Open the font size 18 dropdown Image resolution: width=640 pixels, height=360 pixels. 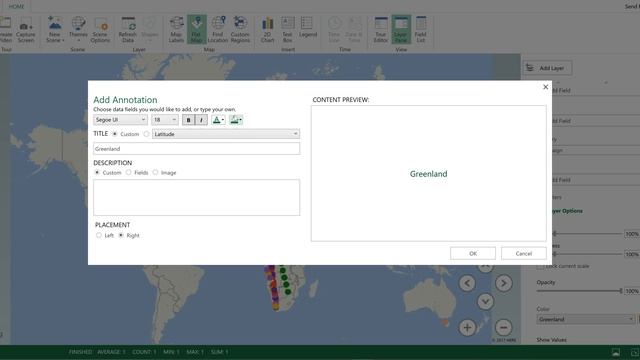(164, 120)
